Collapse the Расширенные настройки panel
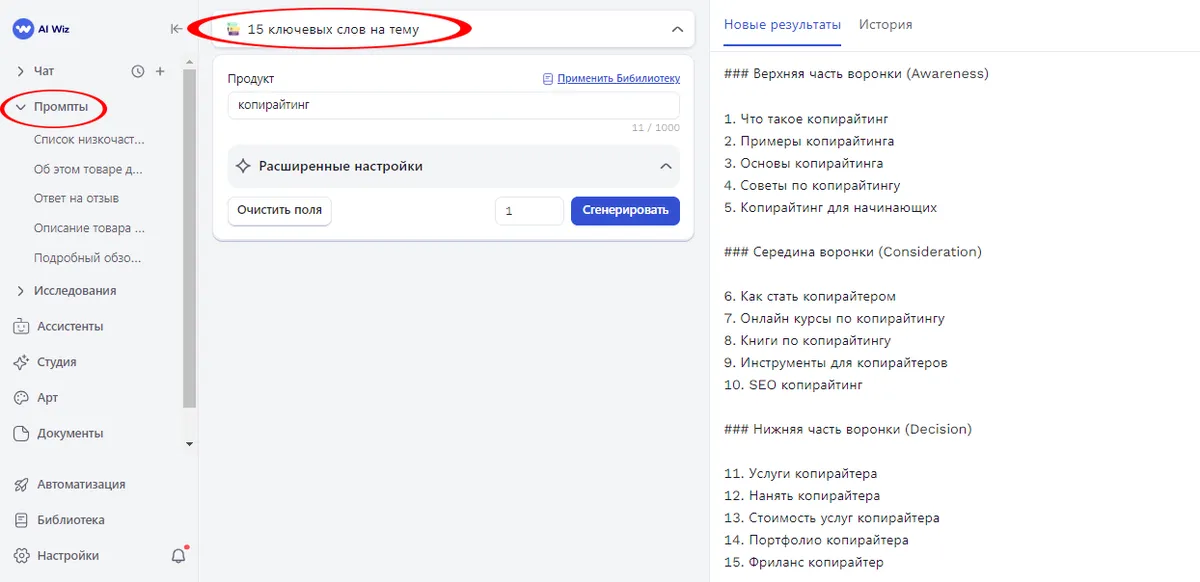This screenshot has height=582, width=1200. click(666, 166)
